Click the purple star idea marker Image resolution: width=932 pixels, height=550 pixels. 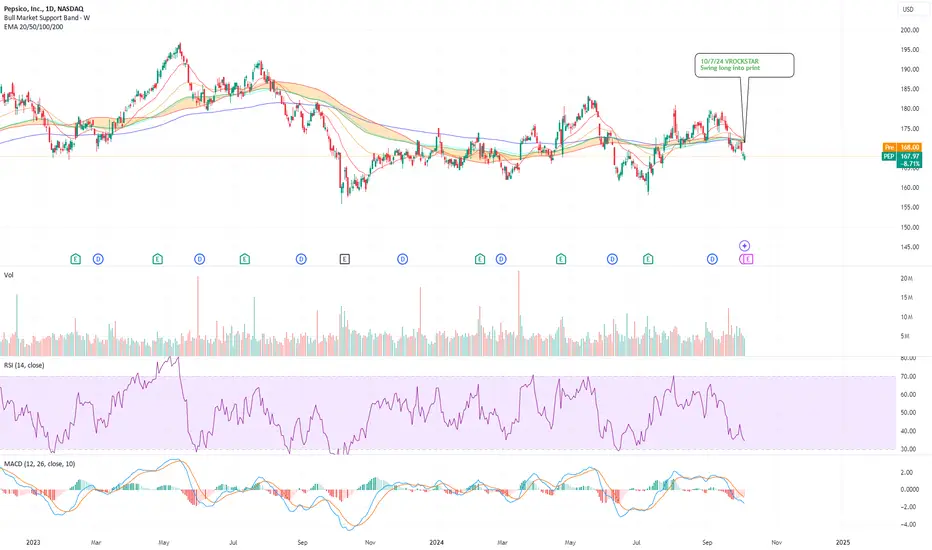pyautogui.click(x=745, y=246)
